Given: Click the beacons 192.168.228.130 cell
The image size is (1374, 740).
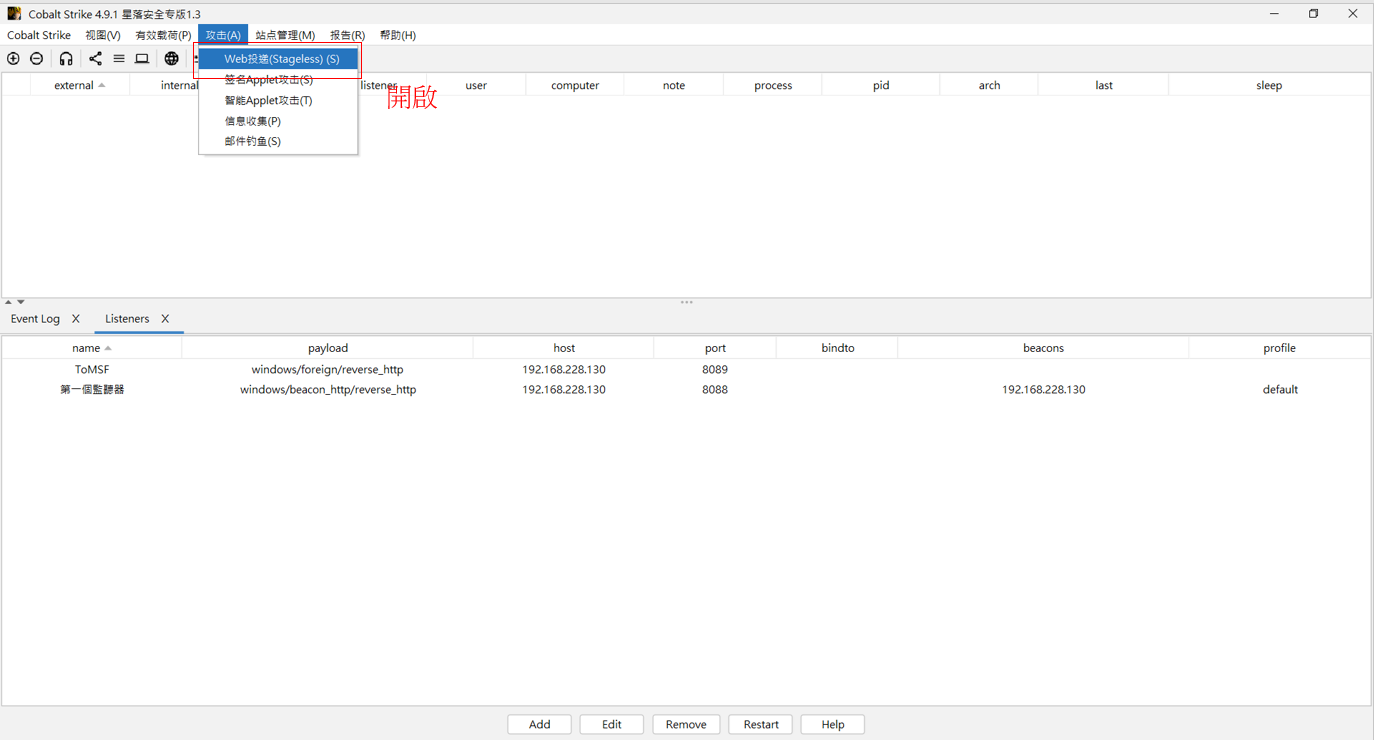Looking at the screenshot, I should [x=1043, y=390].
